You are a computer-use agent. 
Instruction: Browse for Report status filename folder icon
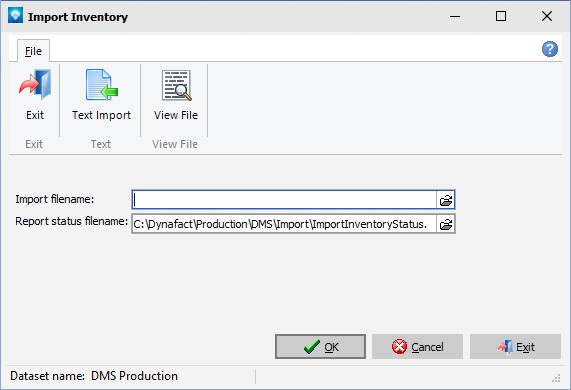pos(446,224)
